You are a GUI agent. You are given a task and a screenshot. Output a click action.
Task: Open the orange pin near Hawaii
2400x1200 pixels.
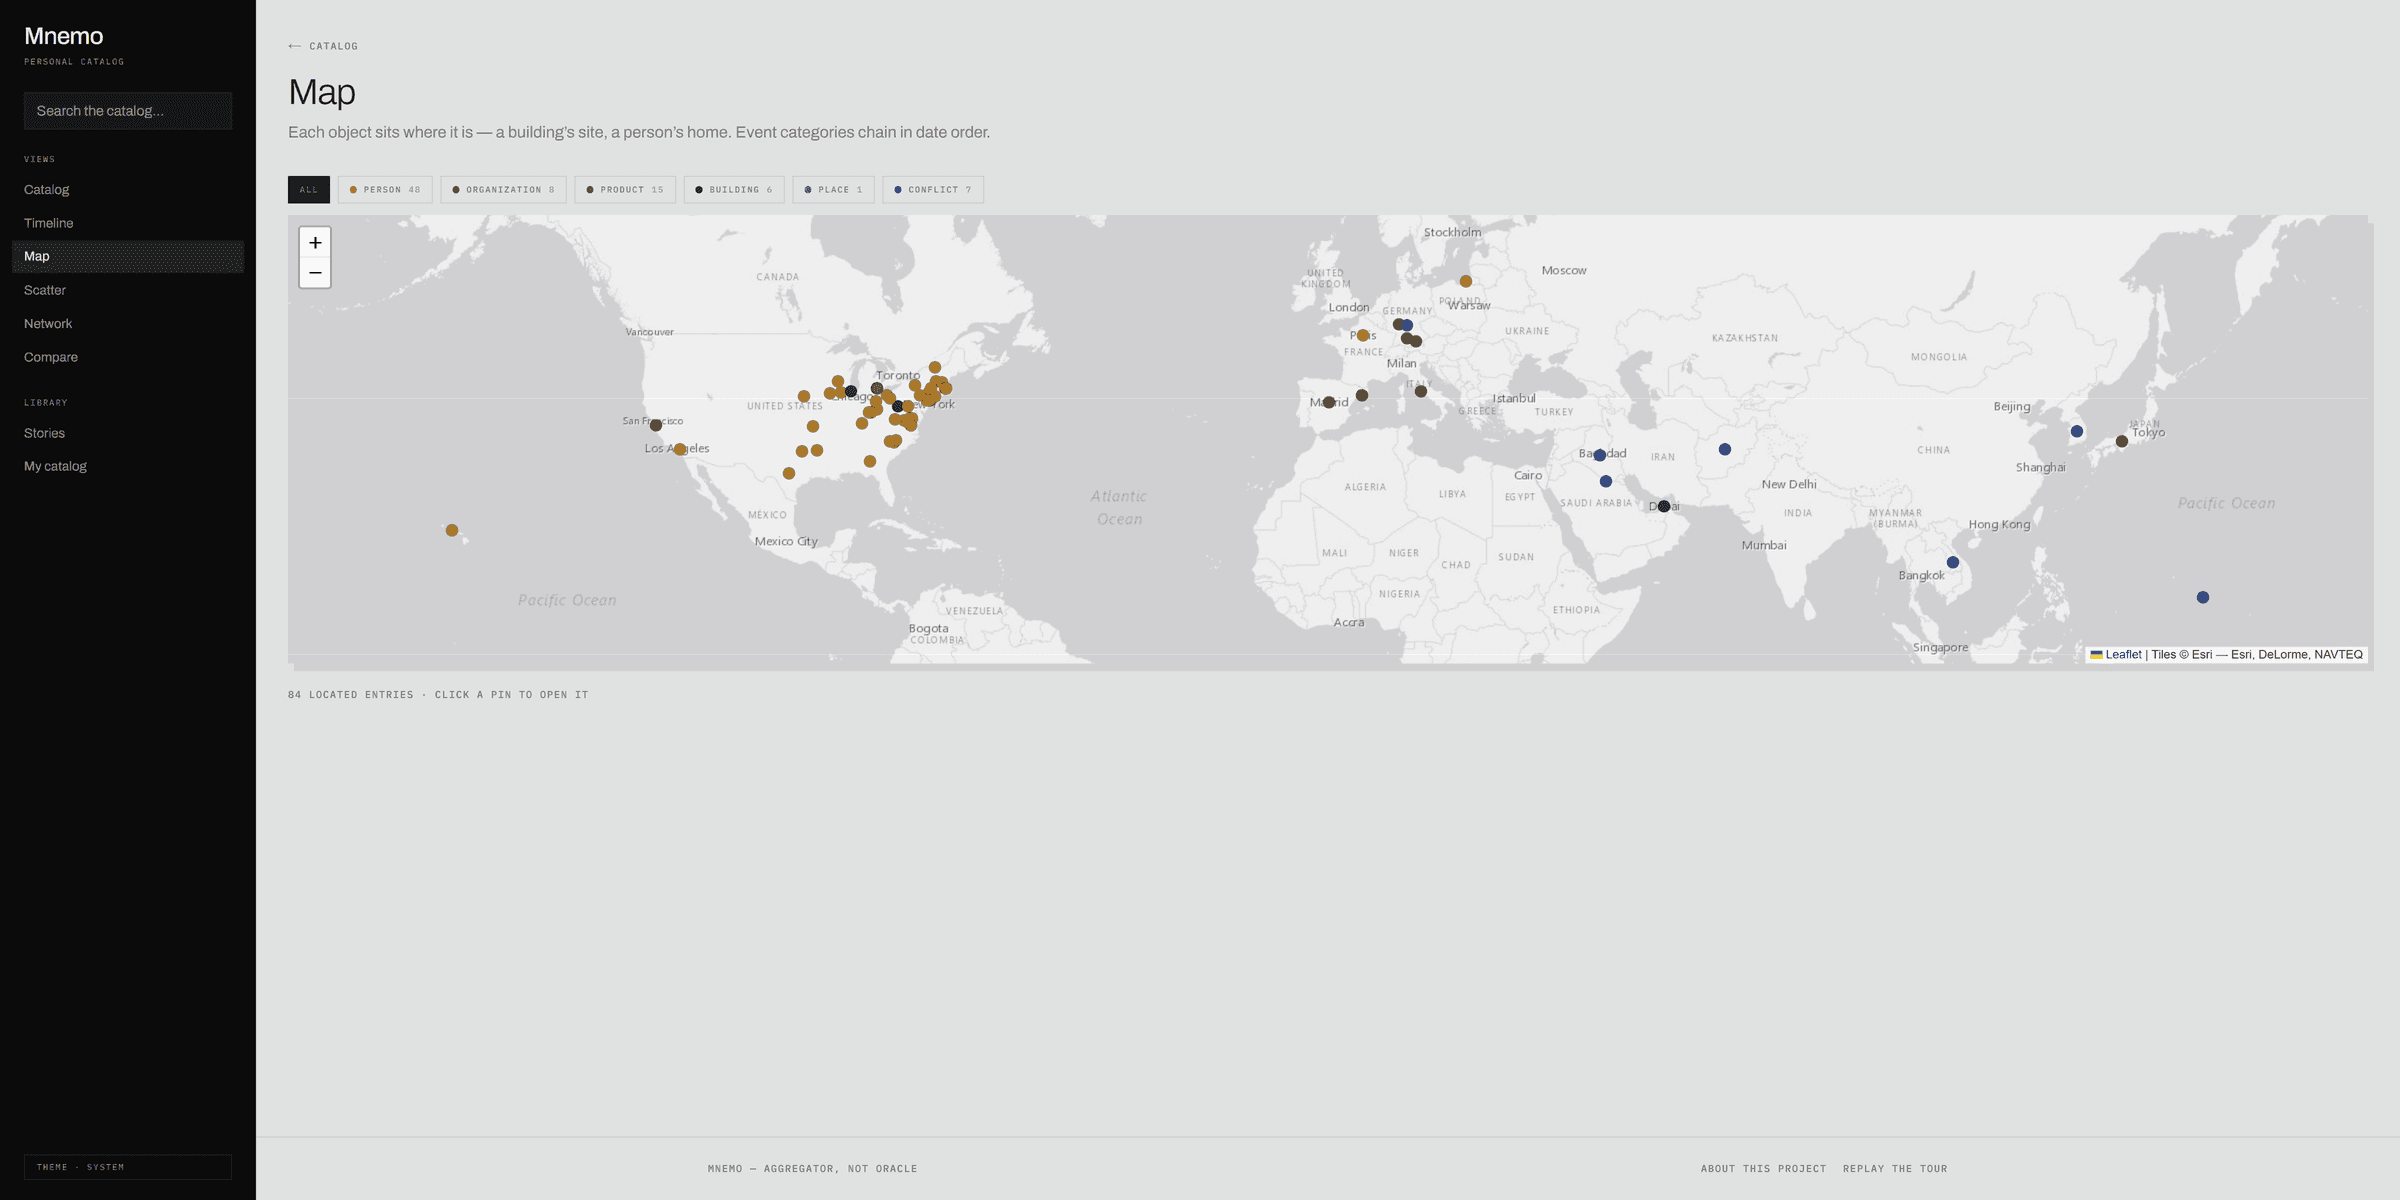452,531
